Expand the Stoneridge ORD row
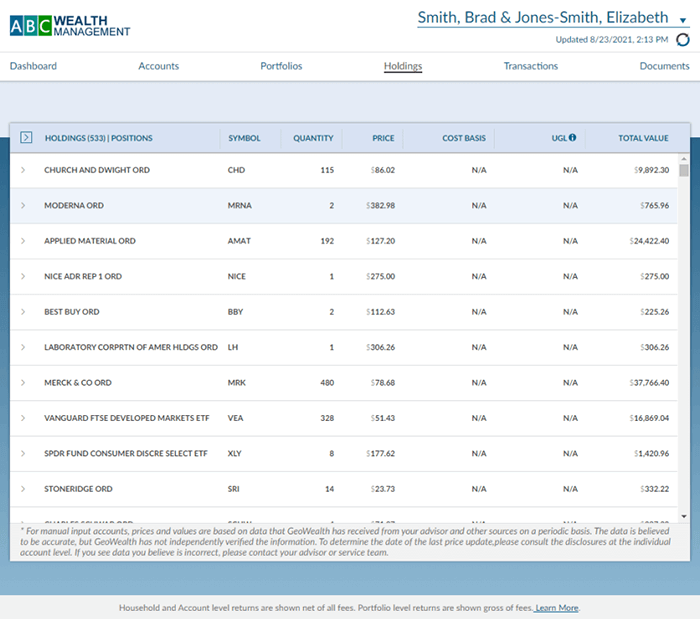Screen dimensions: 700x619 [x=23, y=489]
